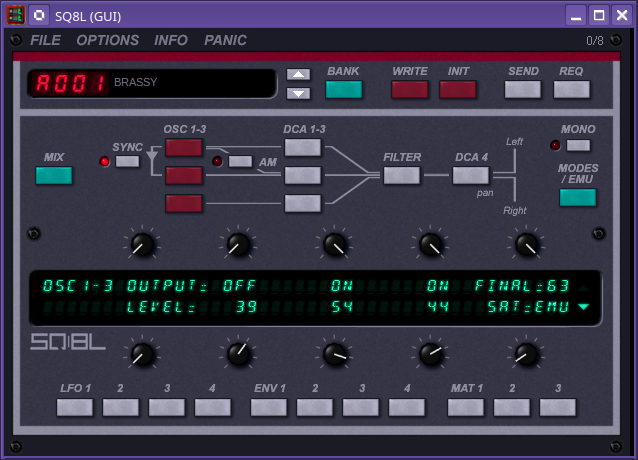Open the ENV 4 page

(407, 408)
